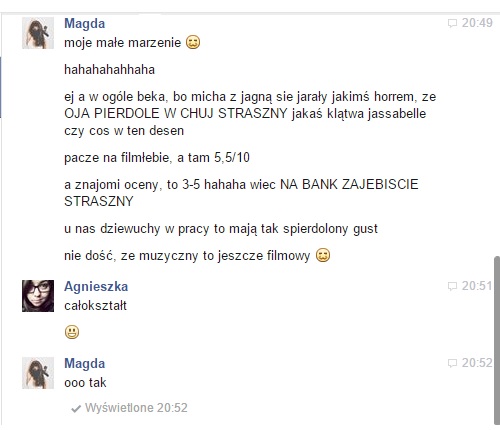Click the 20:49 timestamp
The width and height of the screenshot is (500, 430).
pyautogui.click(x=477, y=23)
